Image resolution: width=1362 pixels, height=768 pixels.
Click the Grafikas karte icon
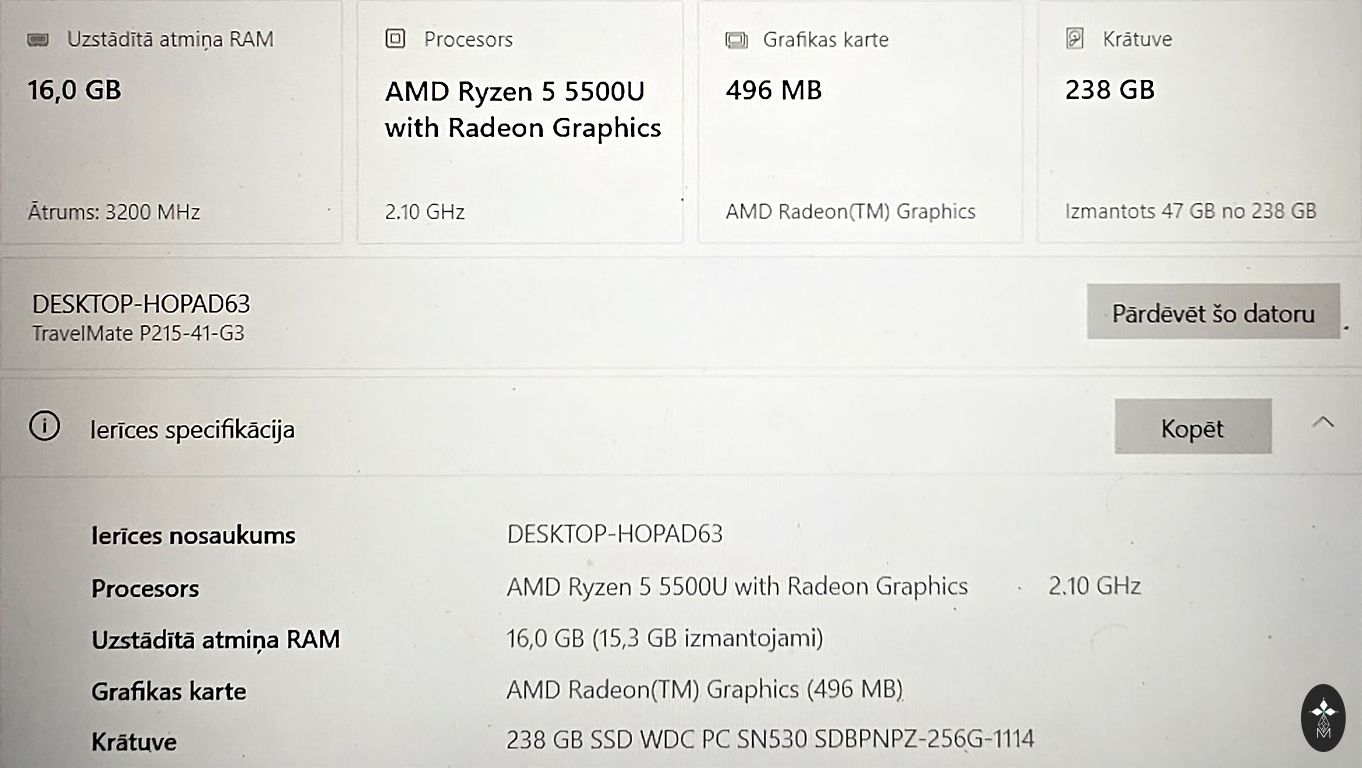736,40
